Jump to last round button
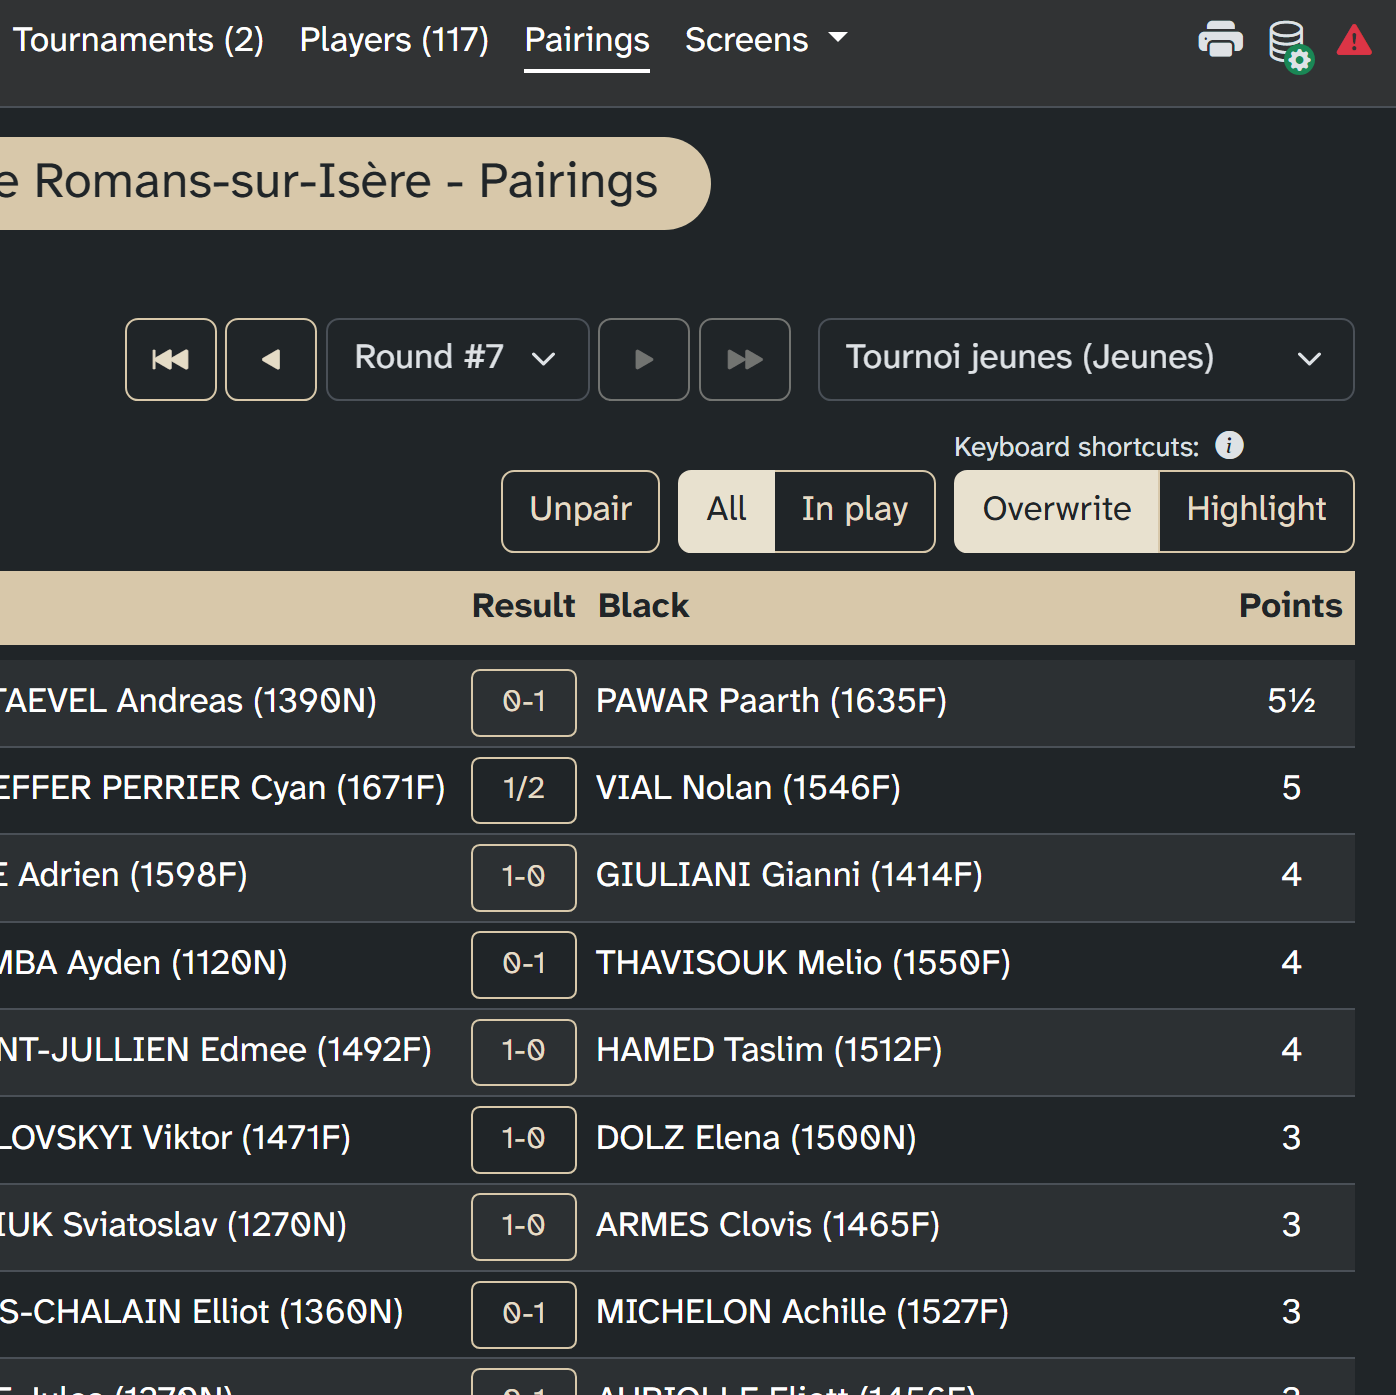This screenshot has width=1396, height=1395. [745, 359]
